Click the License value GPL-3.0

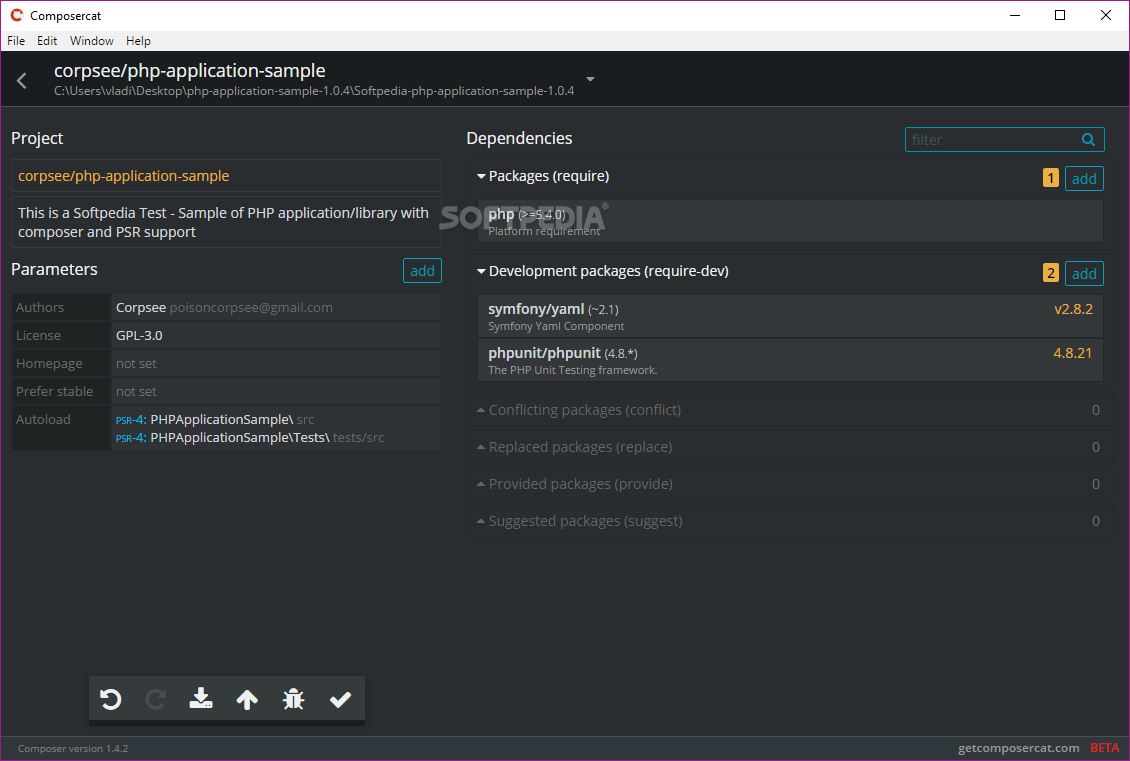point(139,336)
